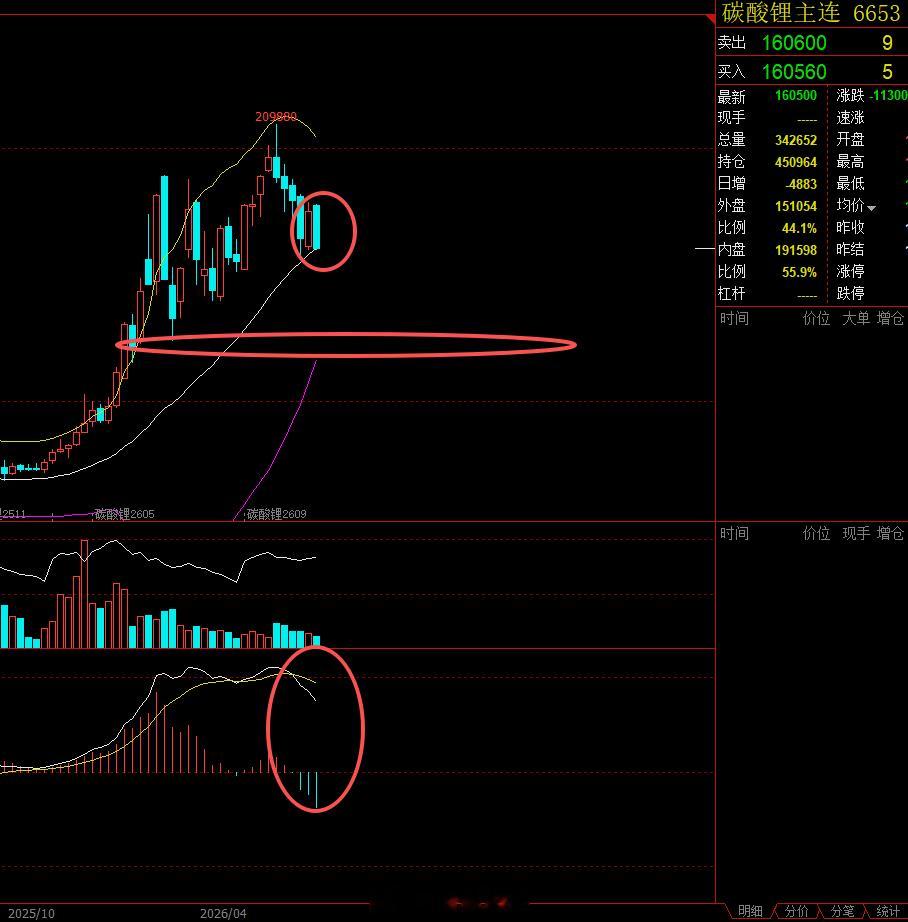Click the 昨结 label
This screenshot has width=908, height=922.
(850, 249)
